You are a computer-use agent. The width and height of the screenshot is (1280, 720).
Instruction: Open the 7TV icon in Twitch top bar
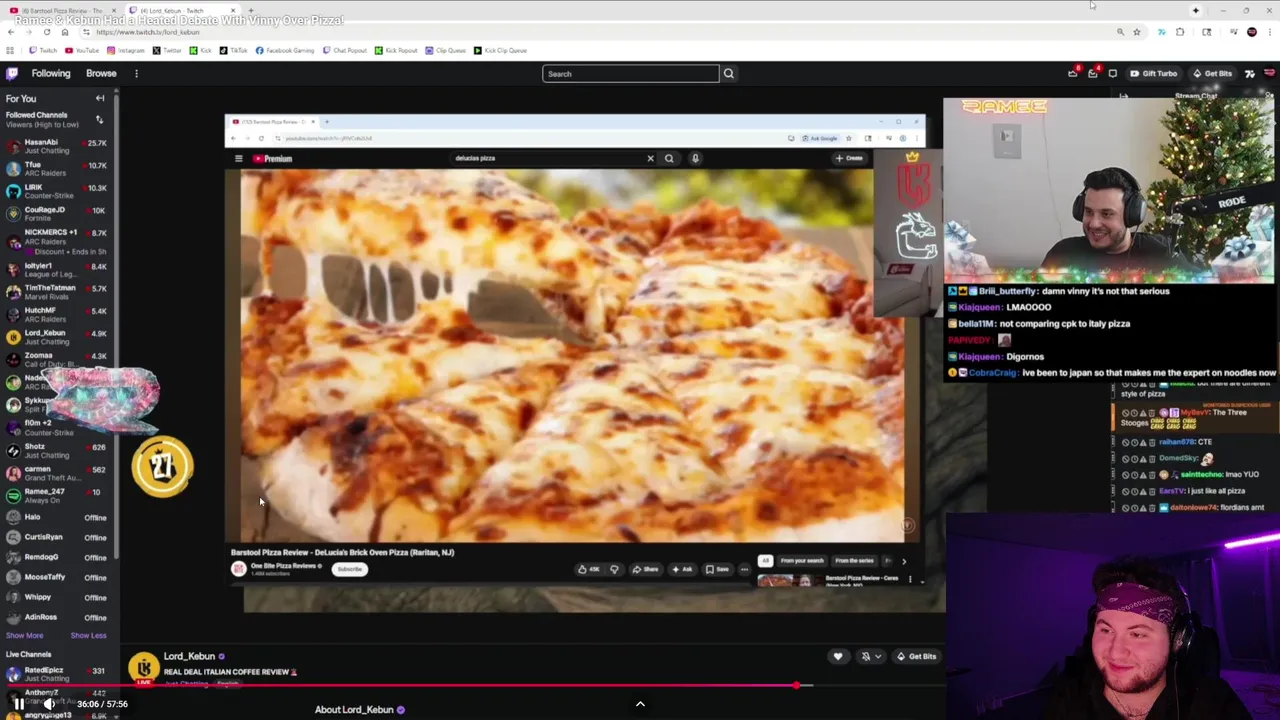tap(1250, 73)
